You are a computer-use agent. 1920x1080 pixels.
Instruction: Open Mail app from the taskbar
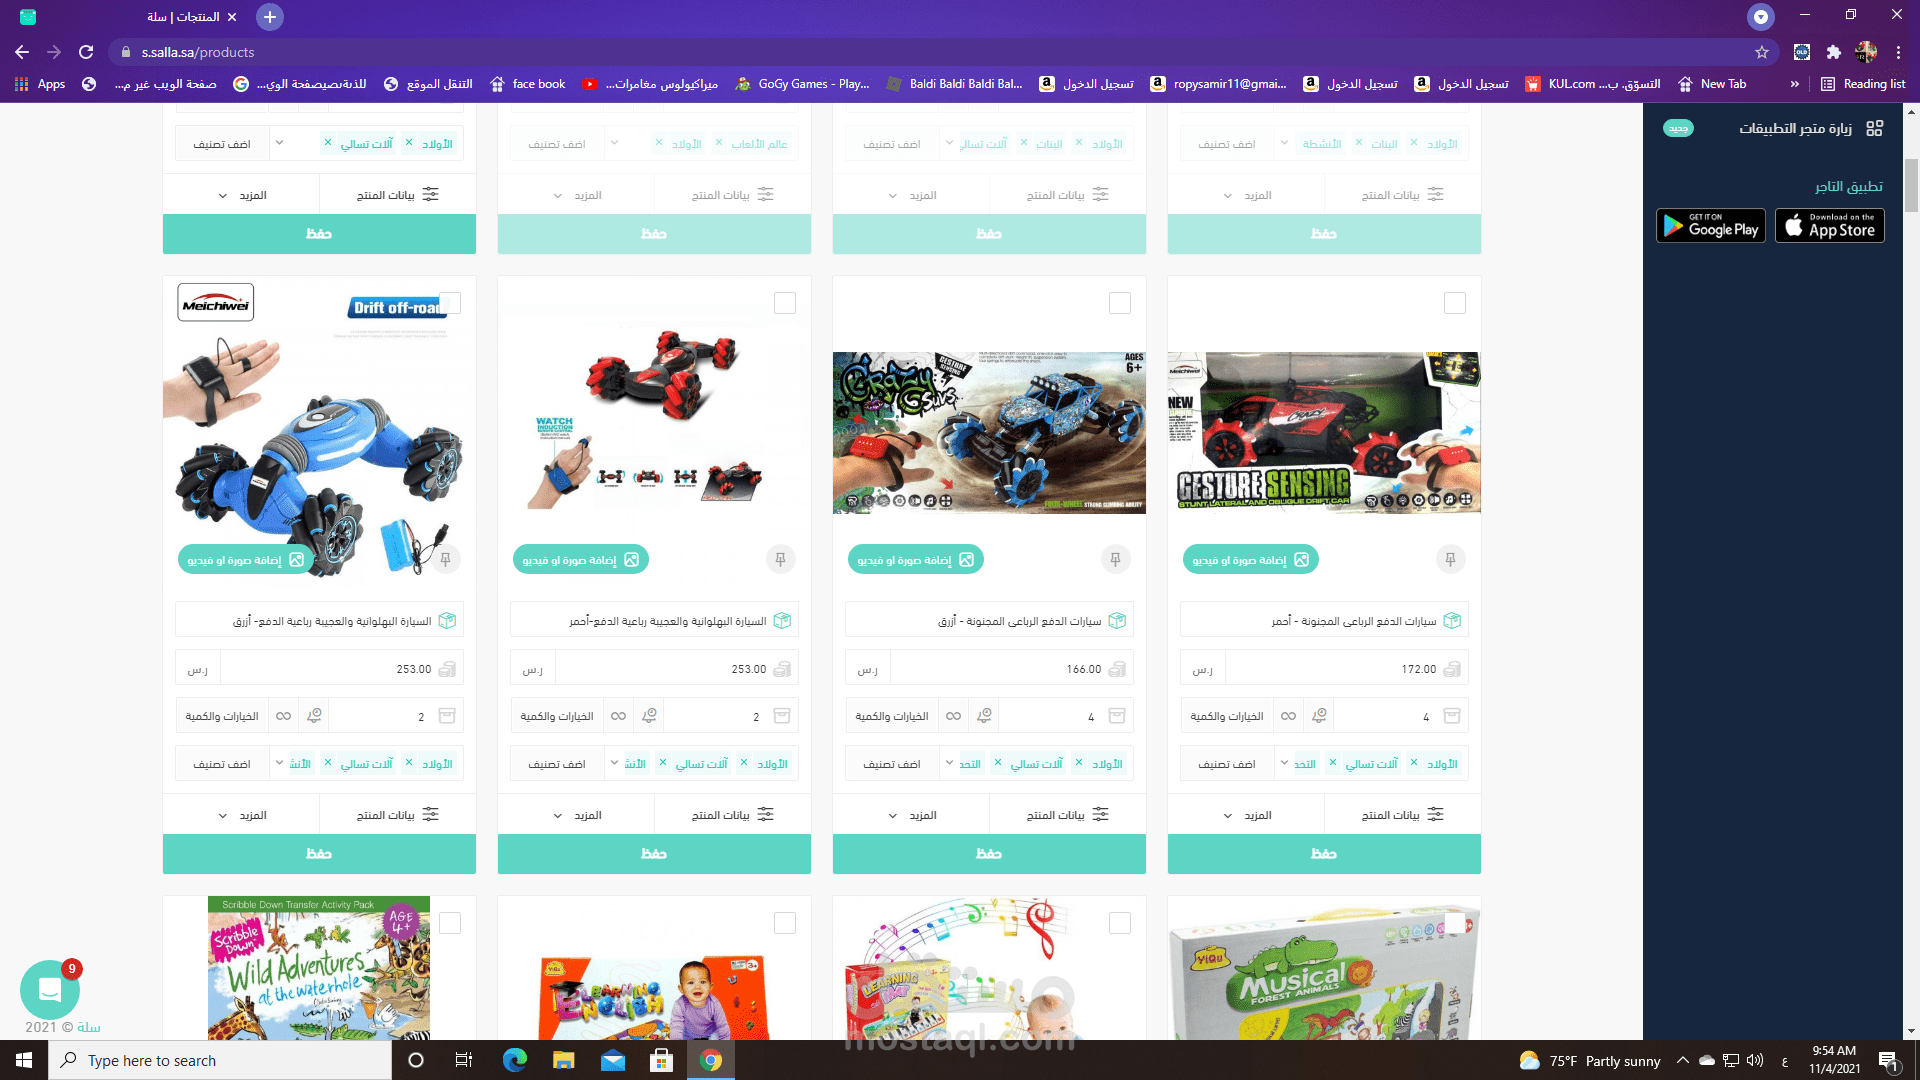[613, 1060]
